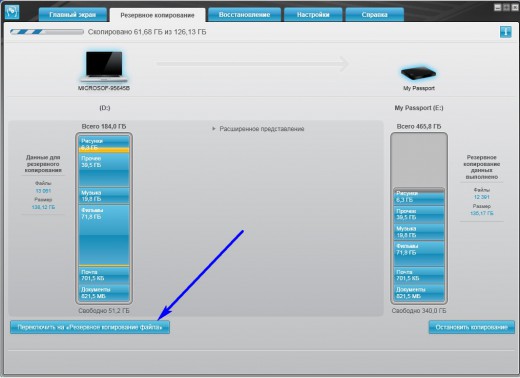Close the backup application window

tap(515, 7)
